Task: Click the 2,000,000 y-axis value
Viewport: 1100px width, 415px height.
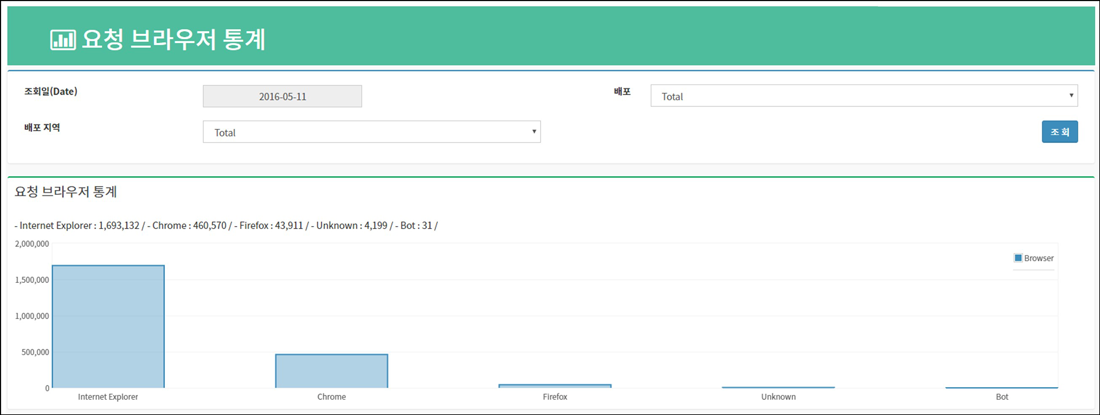Action: click(x=32, y=244)
